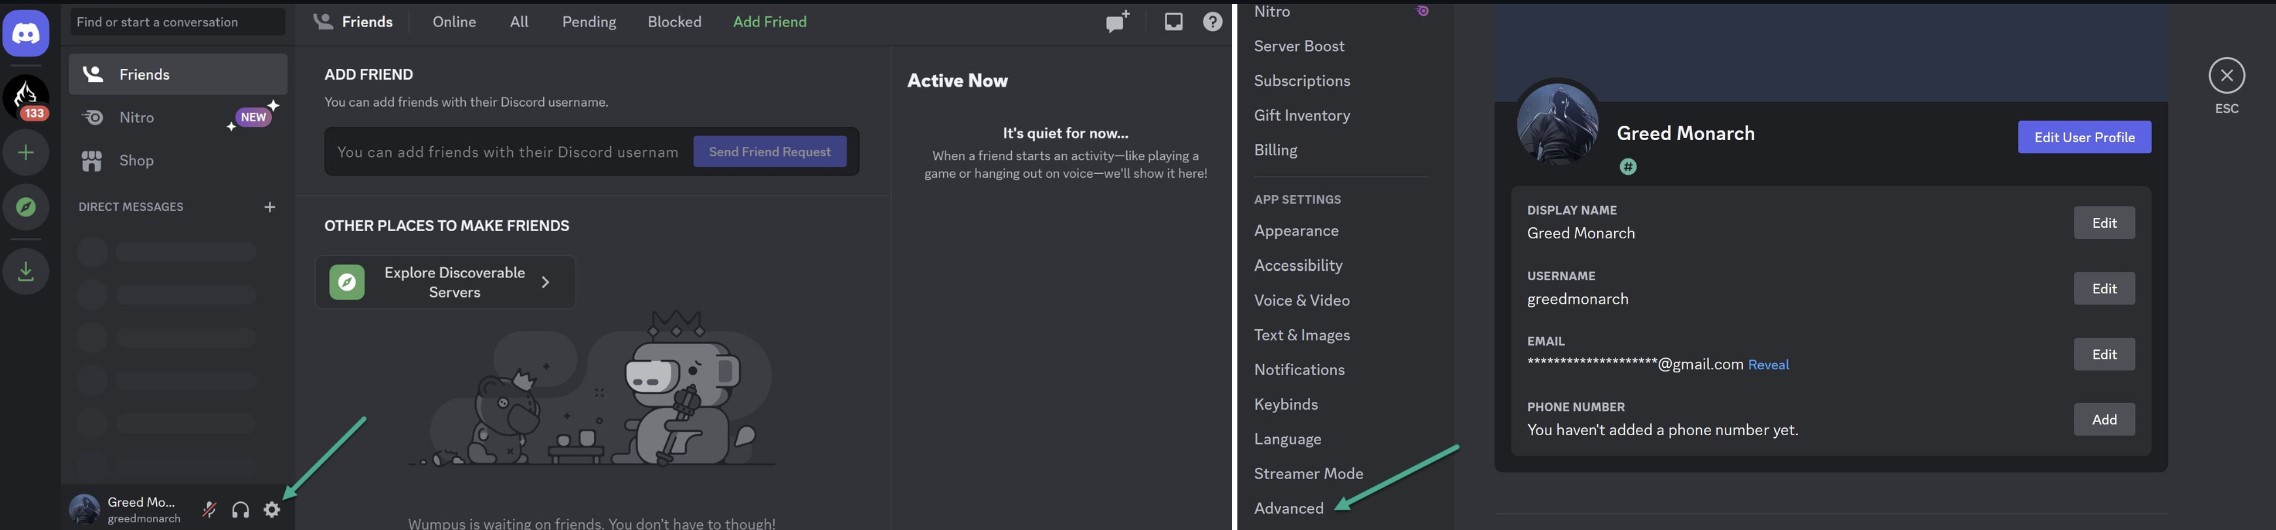Create a new DM with plus icon

269,207
